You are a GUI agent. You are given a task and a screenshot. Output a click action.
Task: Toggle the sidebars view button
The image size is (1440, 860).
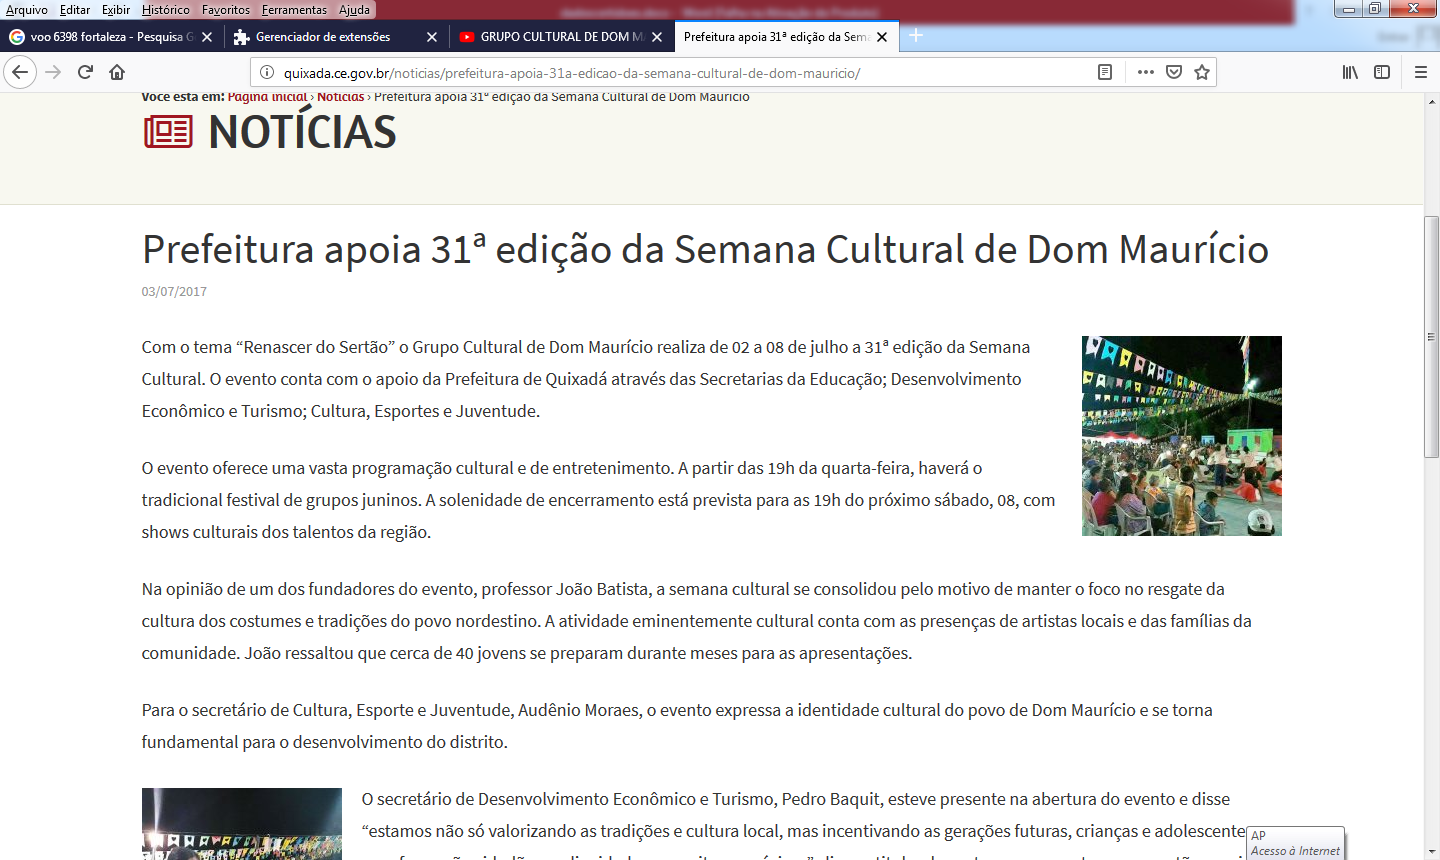point(1382,72)
